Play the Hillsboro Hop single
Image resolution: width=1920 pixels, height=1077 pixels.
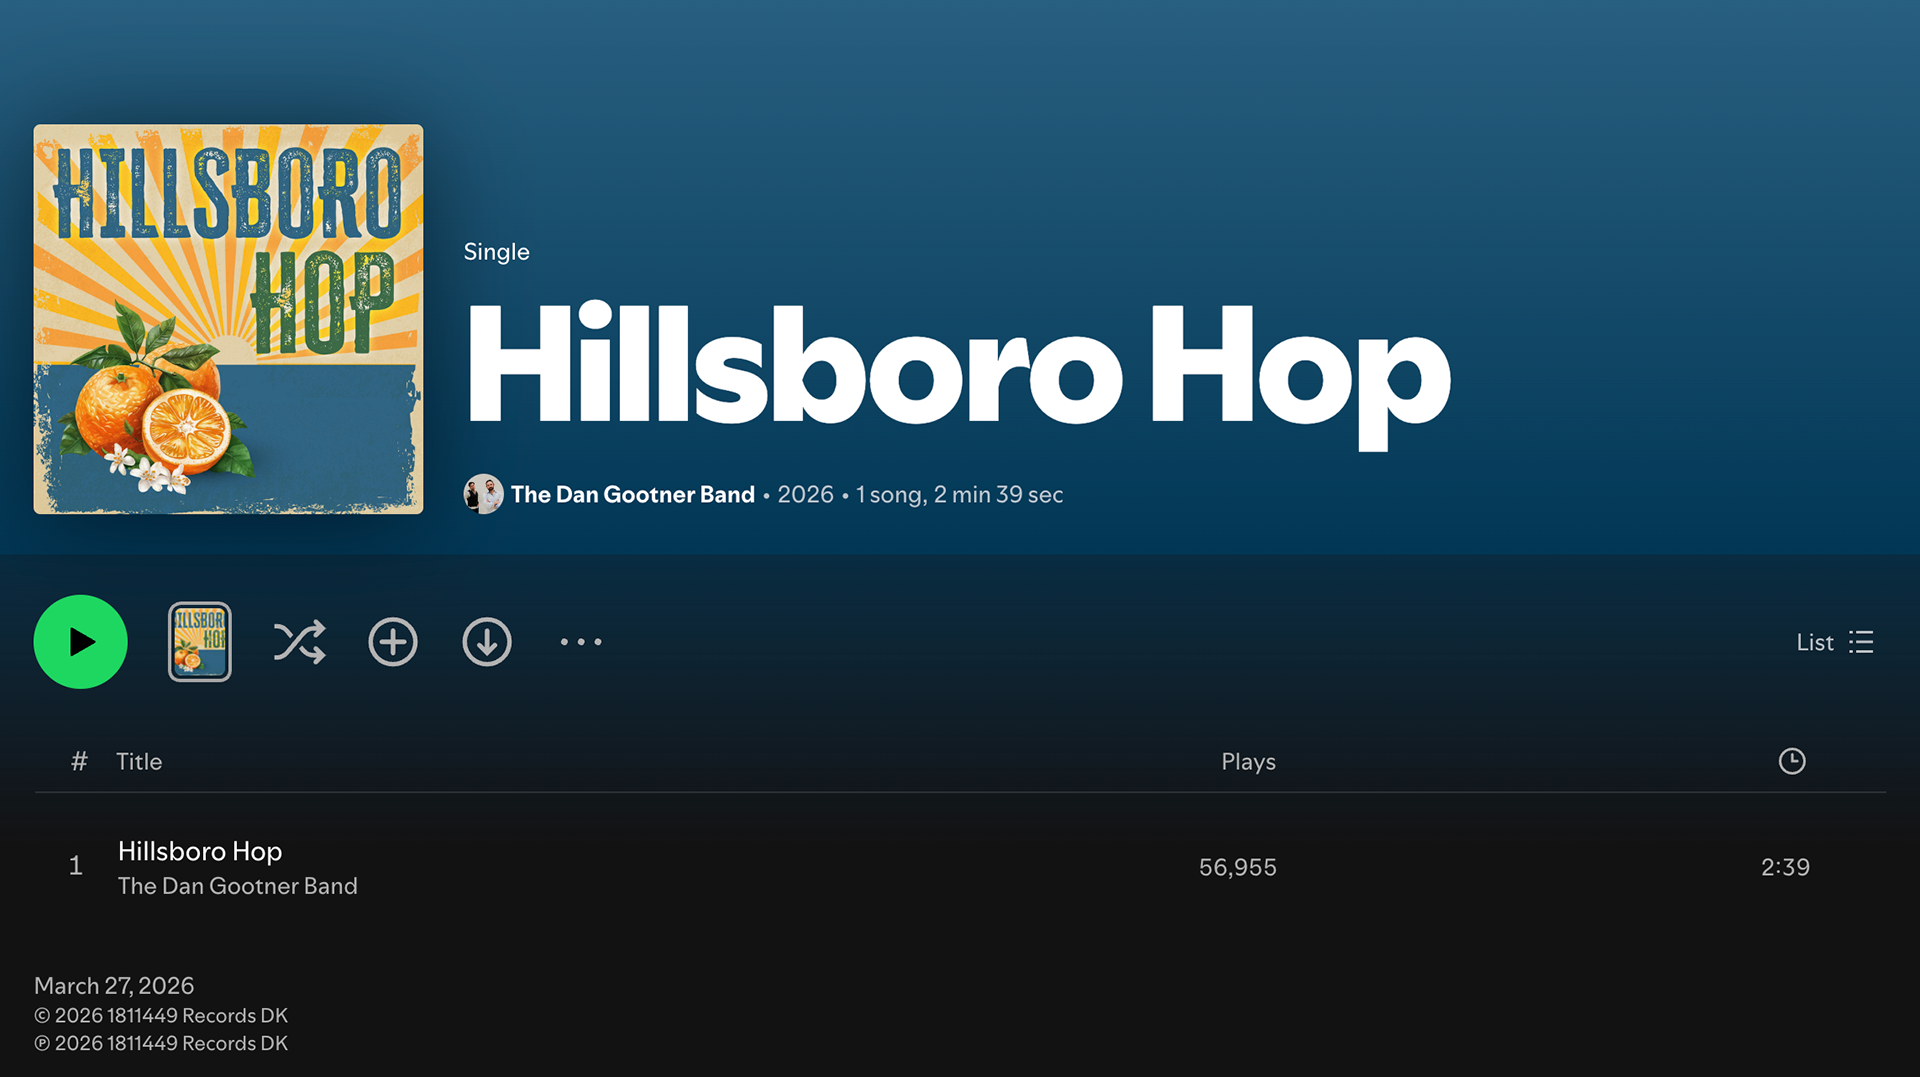(80, 642)
